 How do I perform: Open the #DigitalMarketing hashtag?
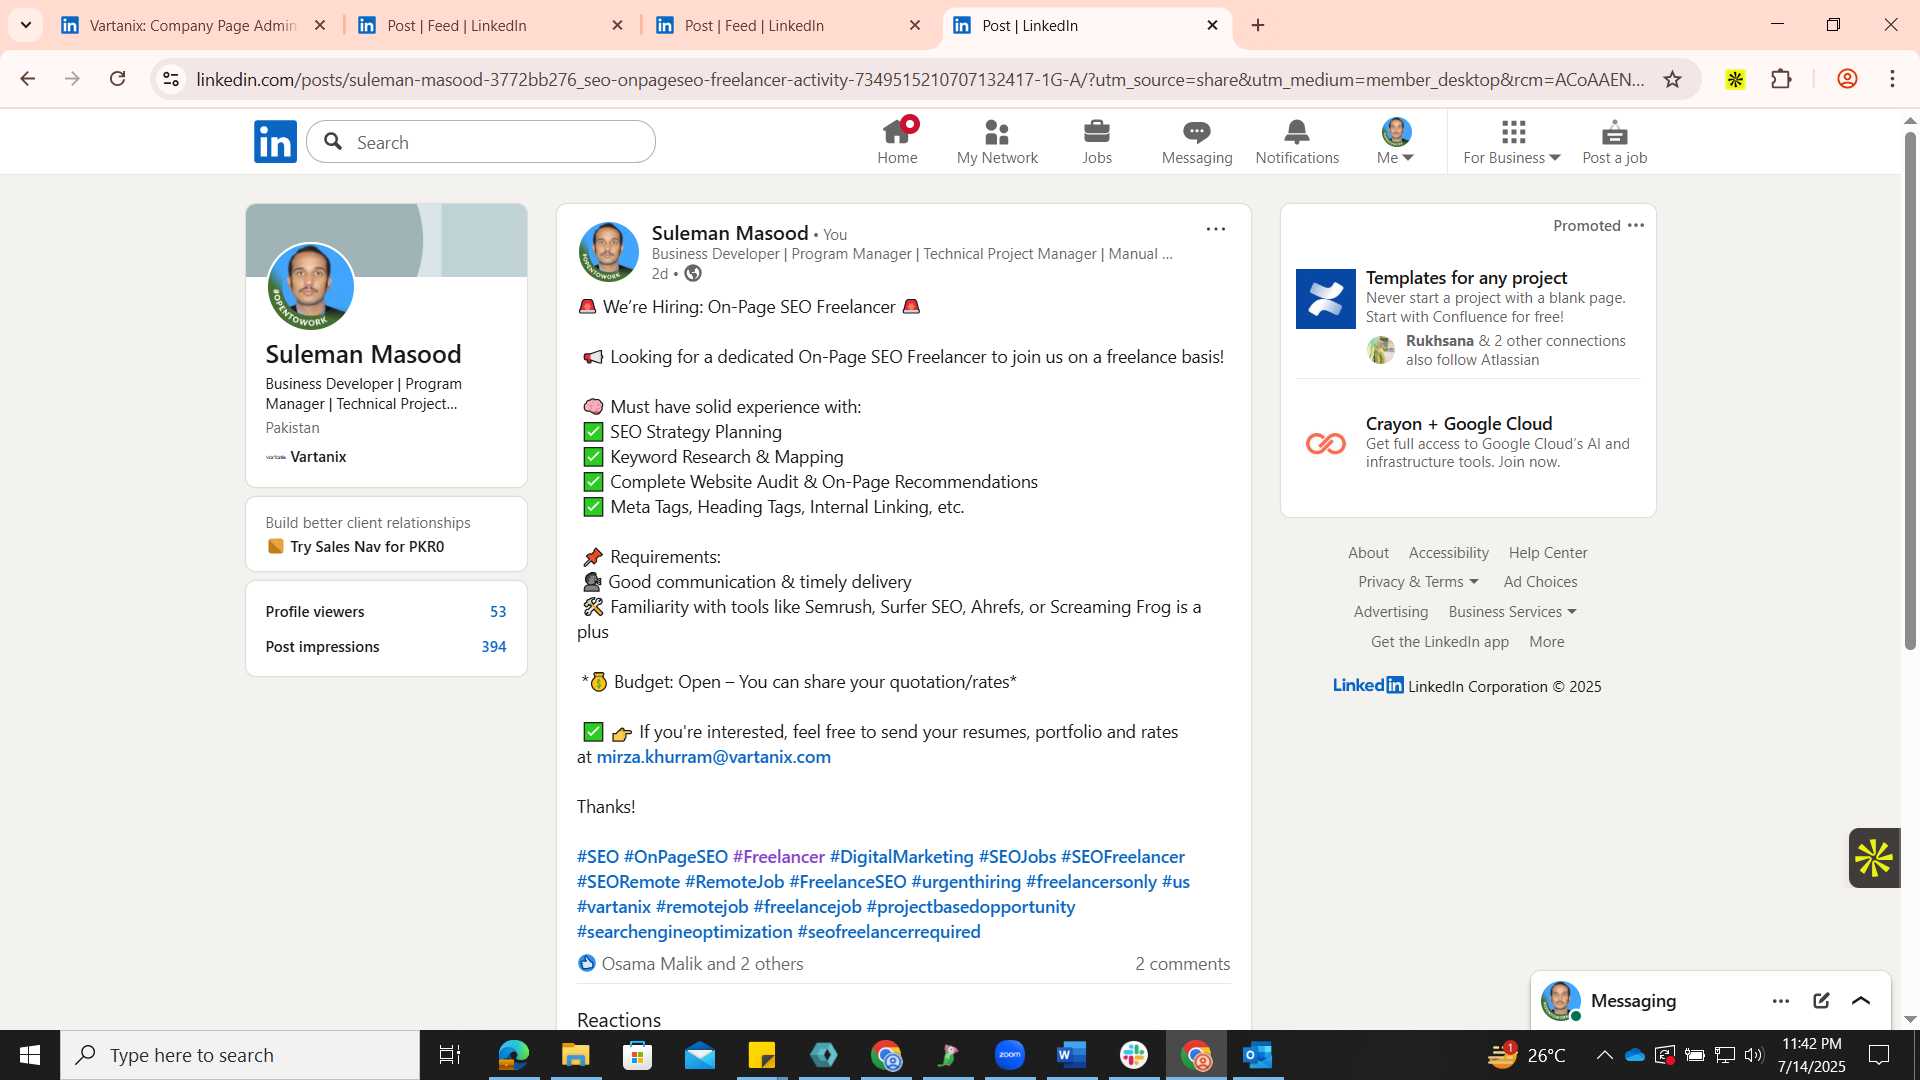tap(901, 857)
